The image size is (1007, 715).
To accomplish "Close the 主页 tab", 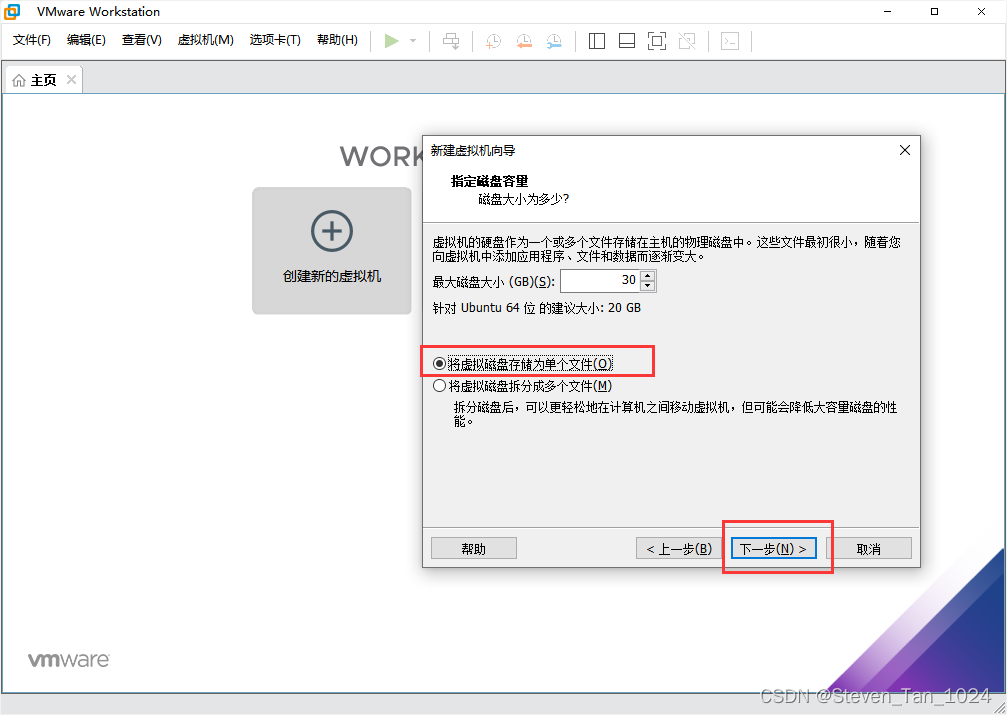I will (x=71, y=80).
